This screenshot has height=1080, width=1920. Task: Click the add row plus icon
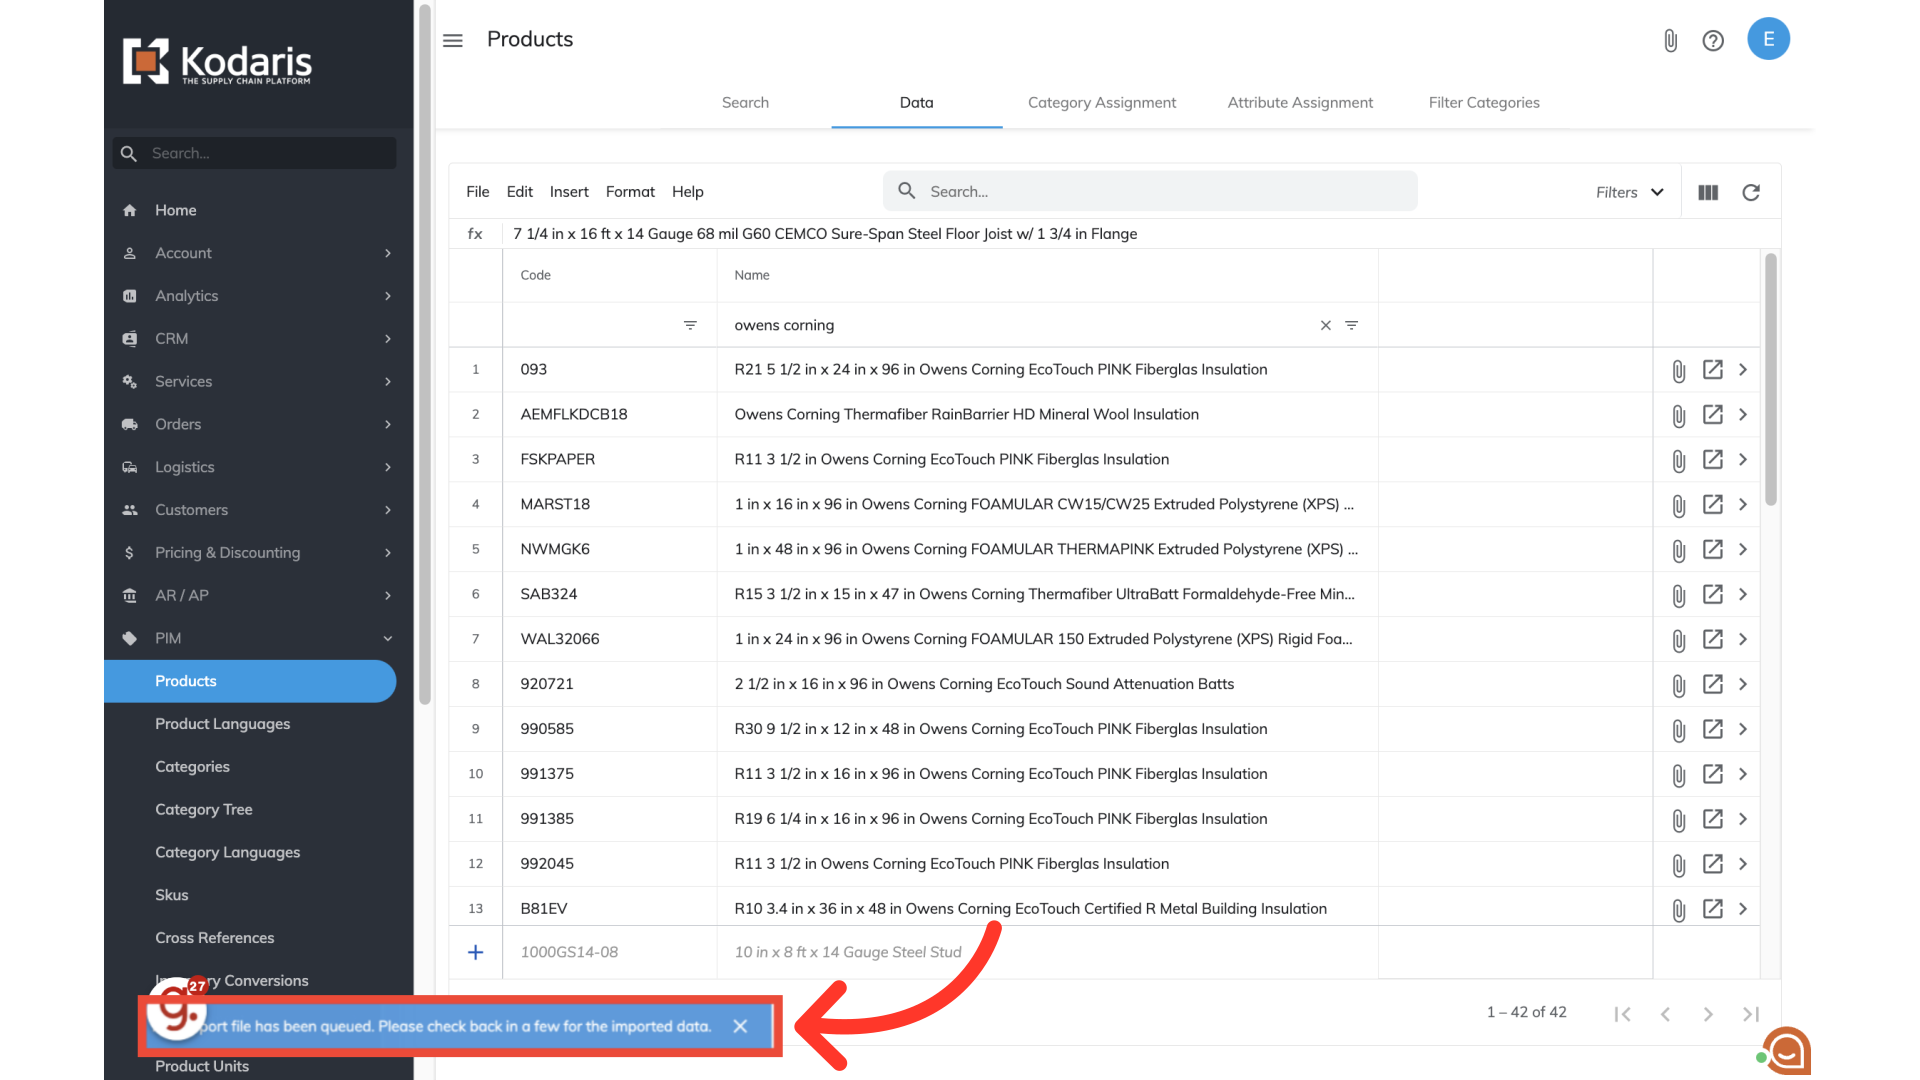476,952
